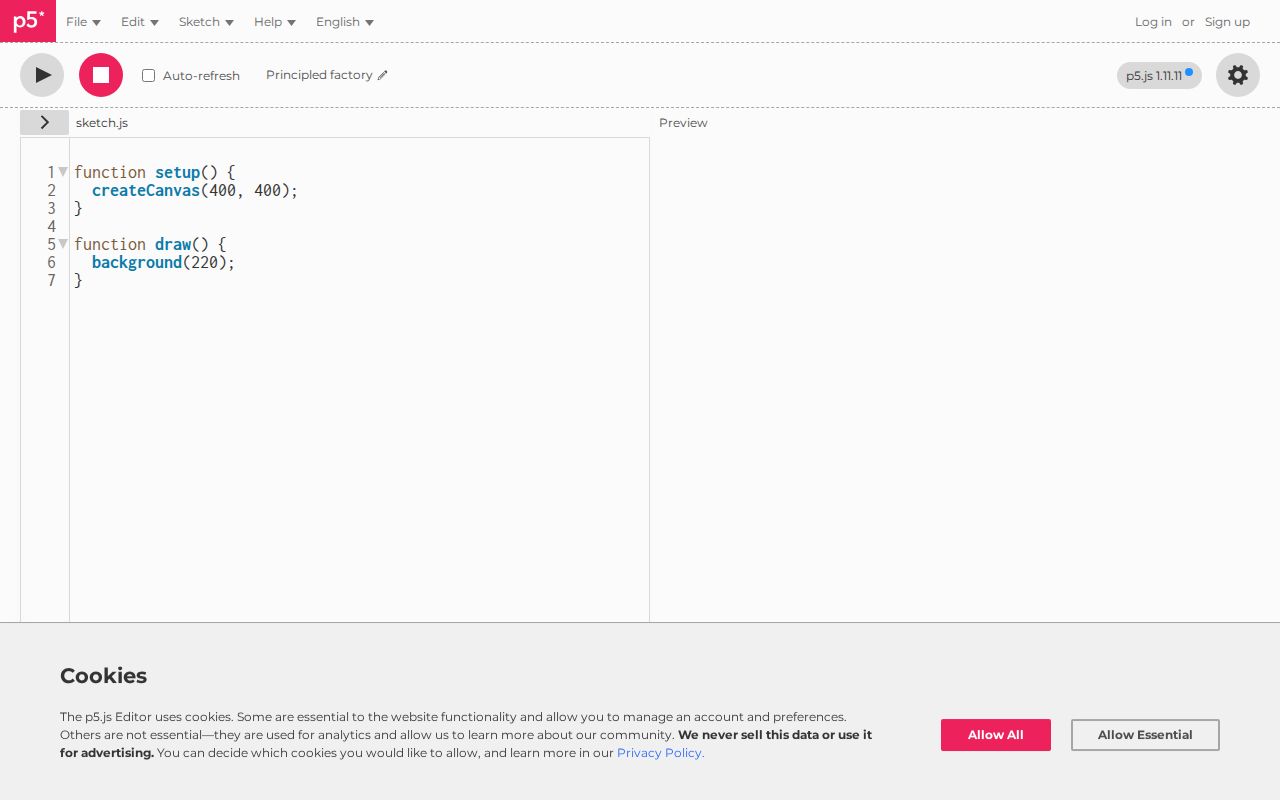Viewport: 1280px width, 800px height.
Task: Rename the sketch using the pencil icon
Action: (383, 75)
